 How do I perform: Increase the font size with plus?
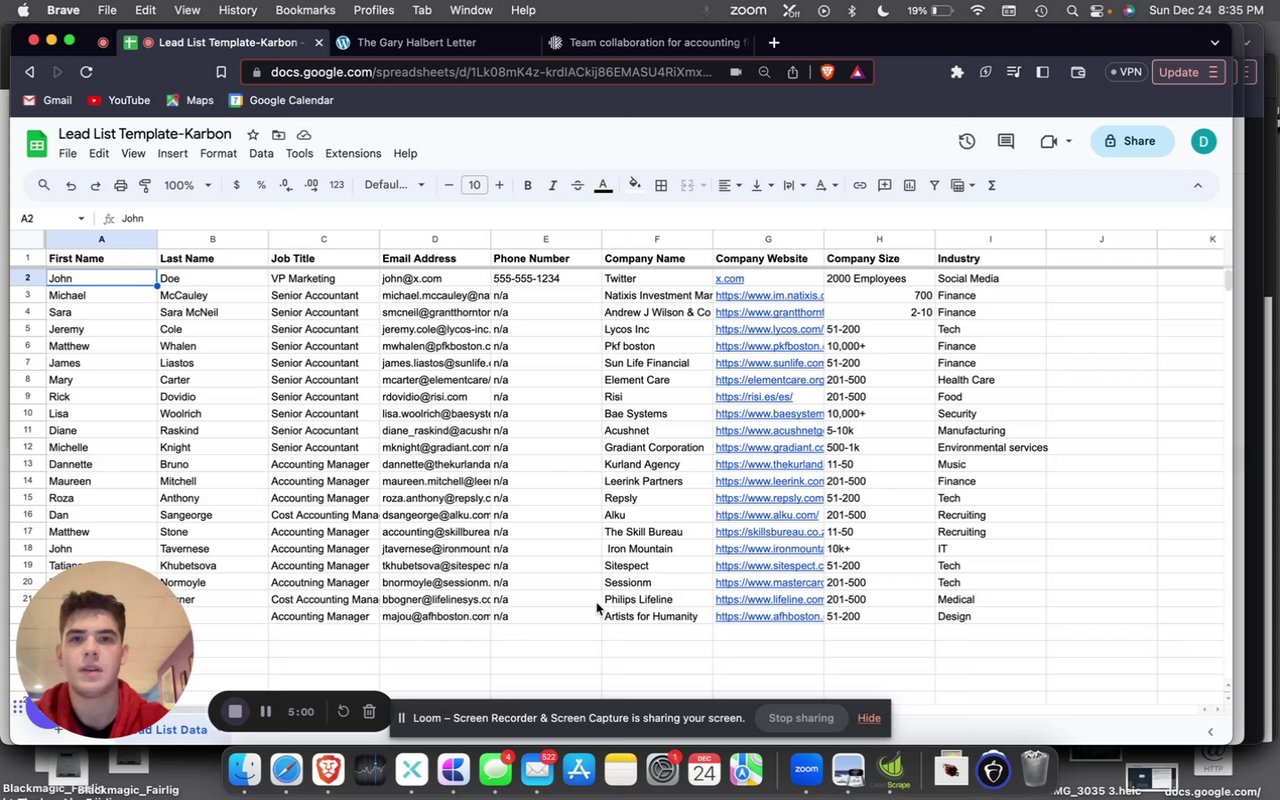click(500, 185)
